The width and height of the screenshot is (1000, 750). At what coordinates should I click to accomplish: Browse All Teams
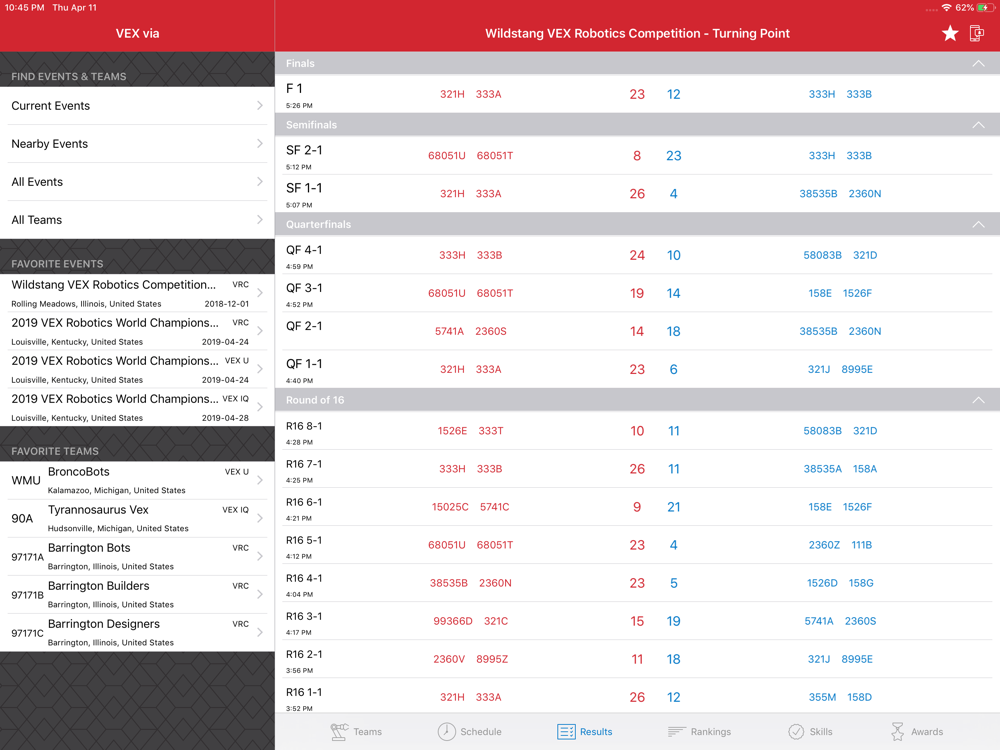coord(137,220)
